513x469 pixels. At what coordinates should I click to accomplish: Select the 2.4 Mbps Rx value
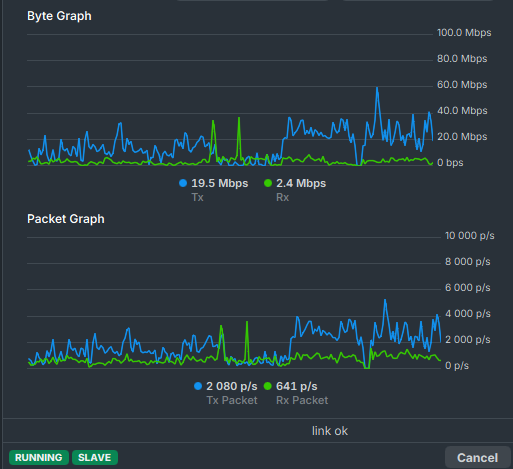[x=301, y=183]
